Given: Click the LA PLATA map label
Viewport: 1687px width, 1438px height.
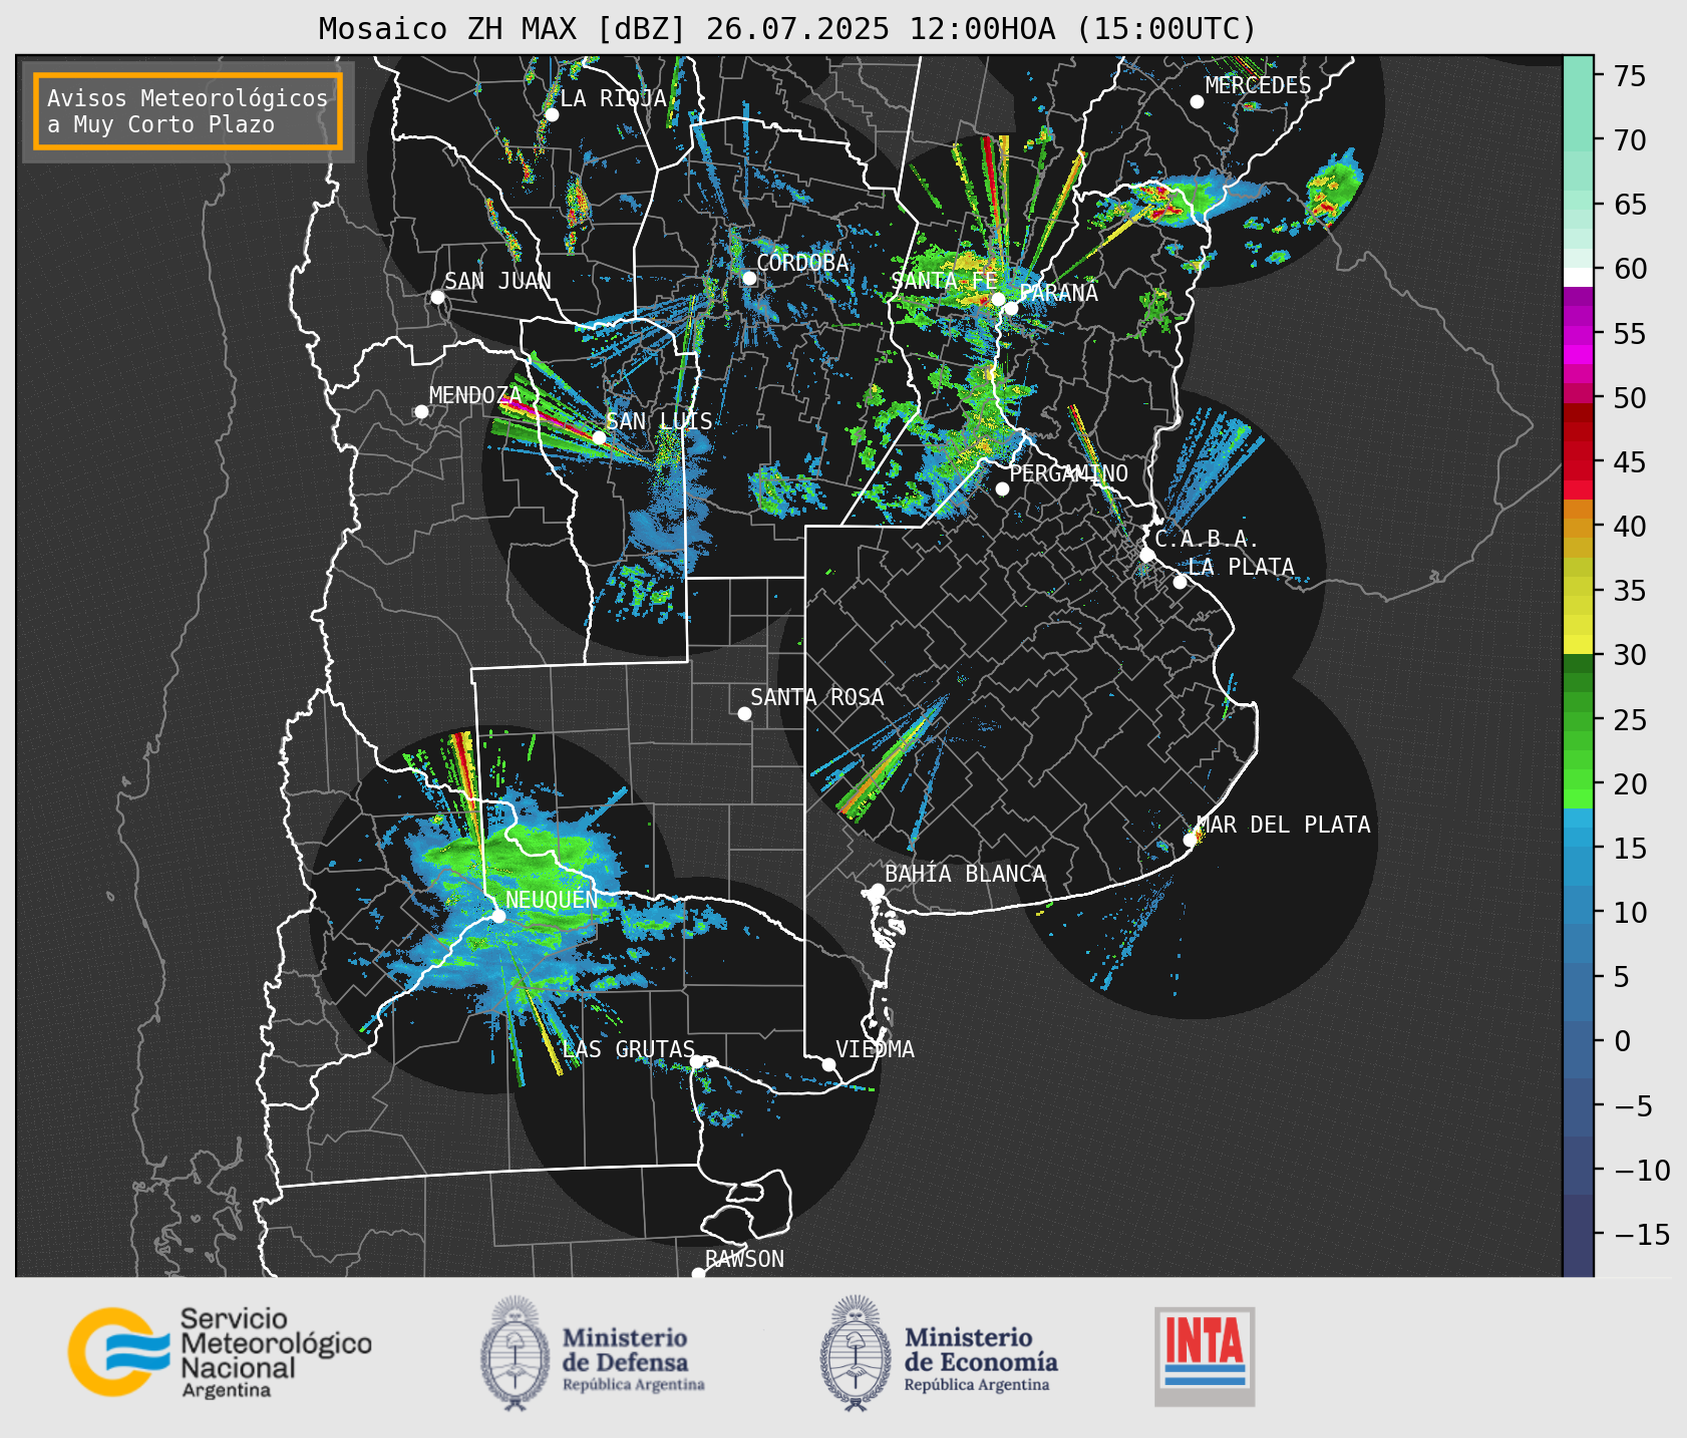Looking at the screenshot, I should 1241,567.
